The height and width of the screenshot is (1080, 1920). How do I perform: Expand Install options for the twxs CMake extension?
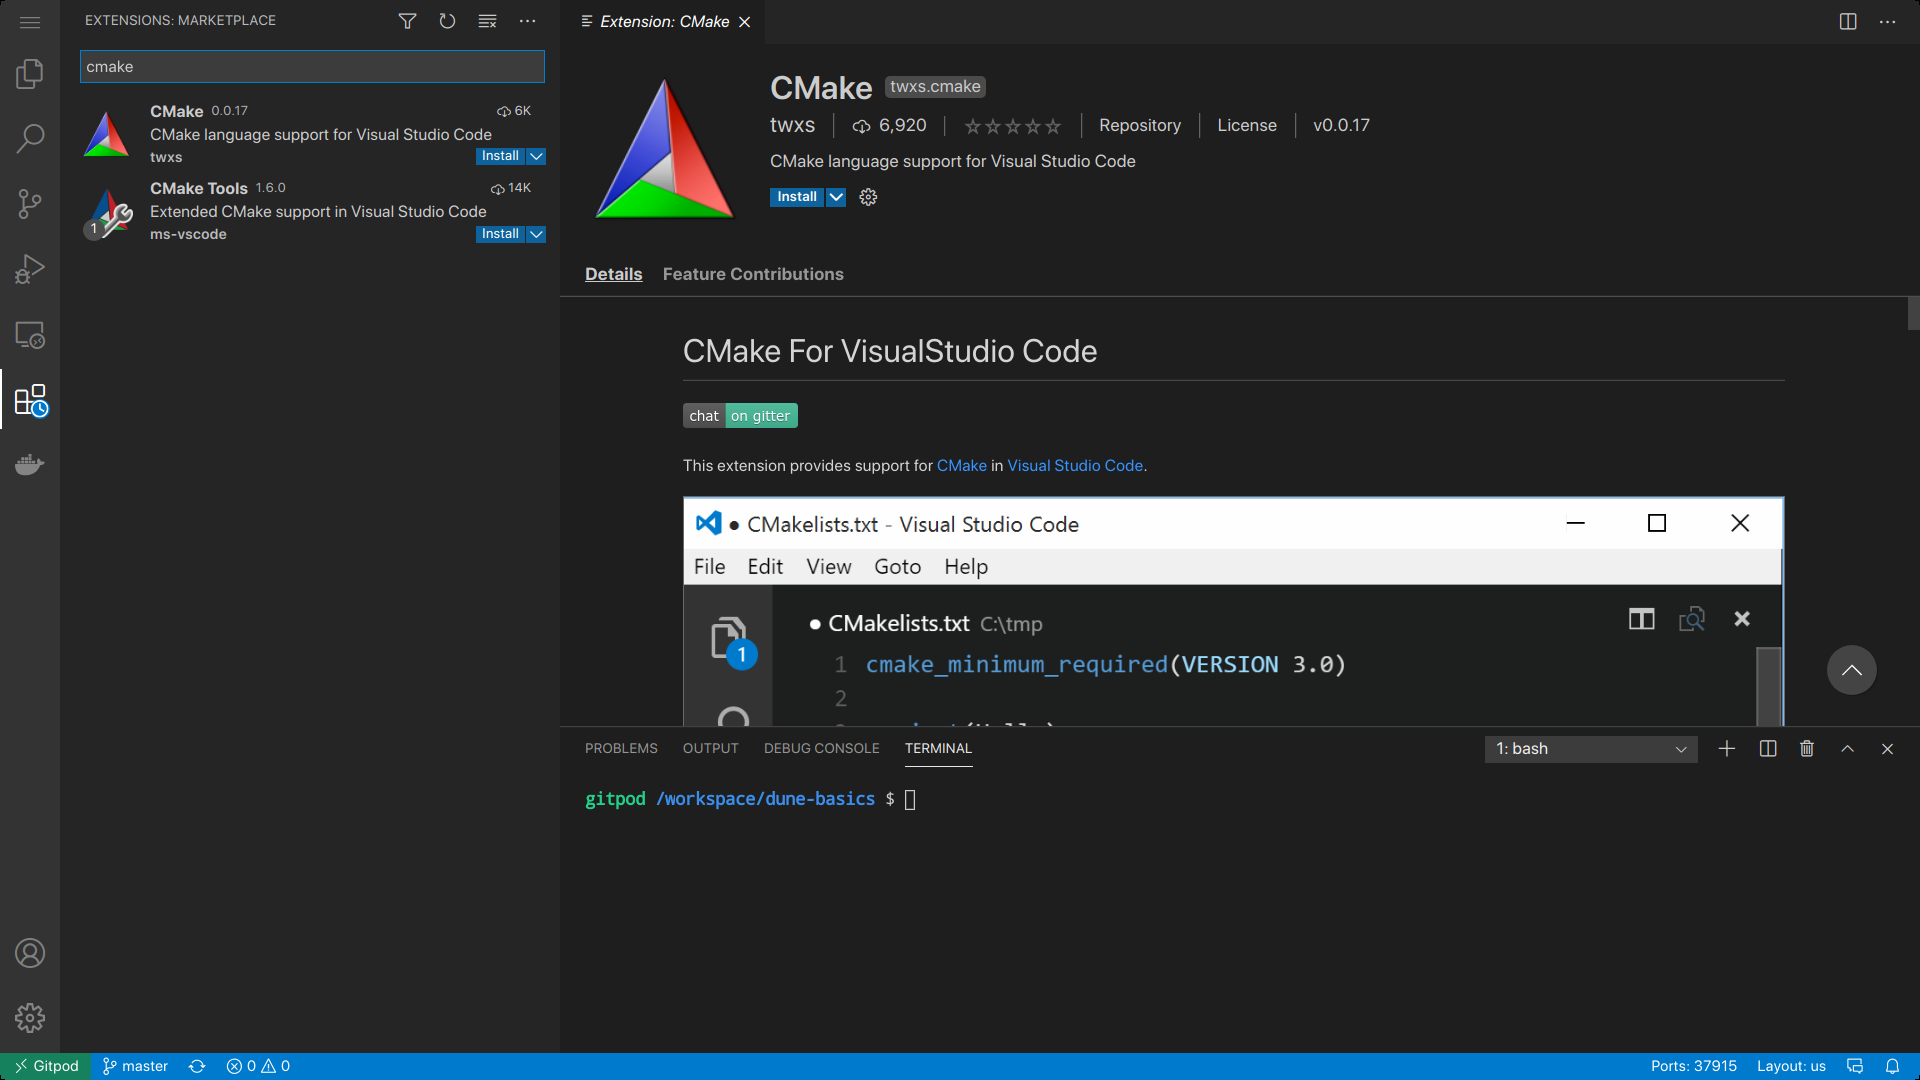(536, 156)
